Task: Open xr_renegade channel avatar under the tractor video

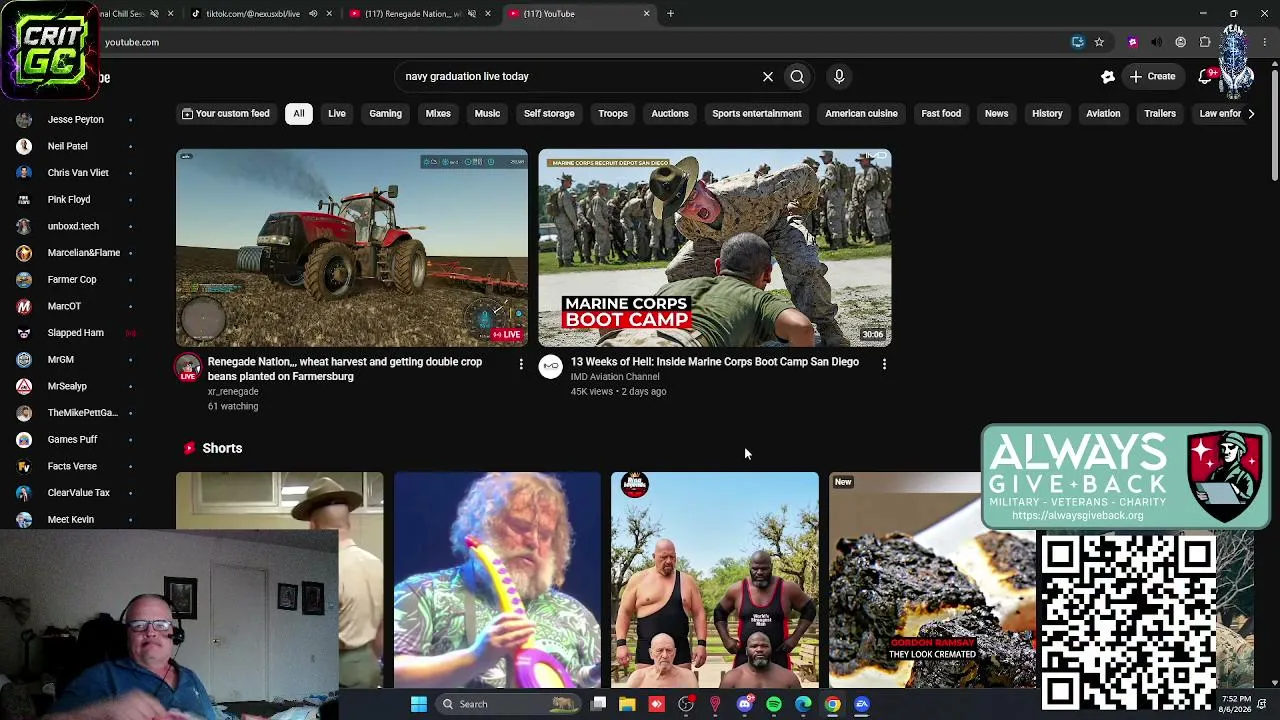Action: pos(188,367)
